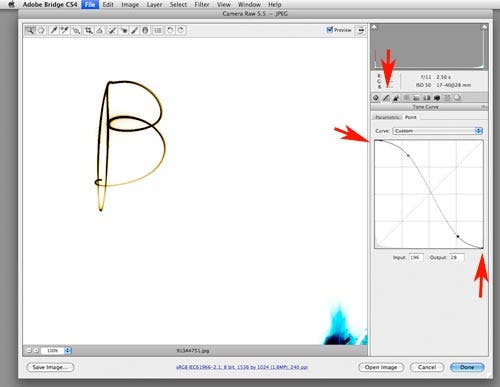The image size is (500, 387).
Task: Open the Layer menu
Action: pyautogui.click(x=154, y=5)
